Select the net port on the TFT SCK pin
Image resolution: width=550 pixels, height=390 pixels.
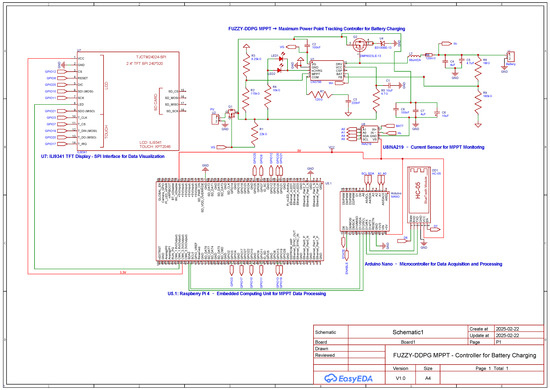click(61, 98)
